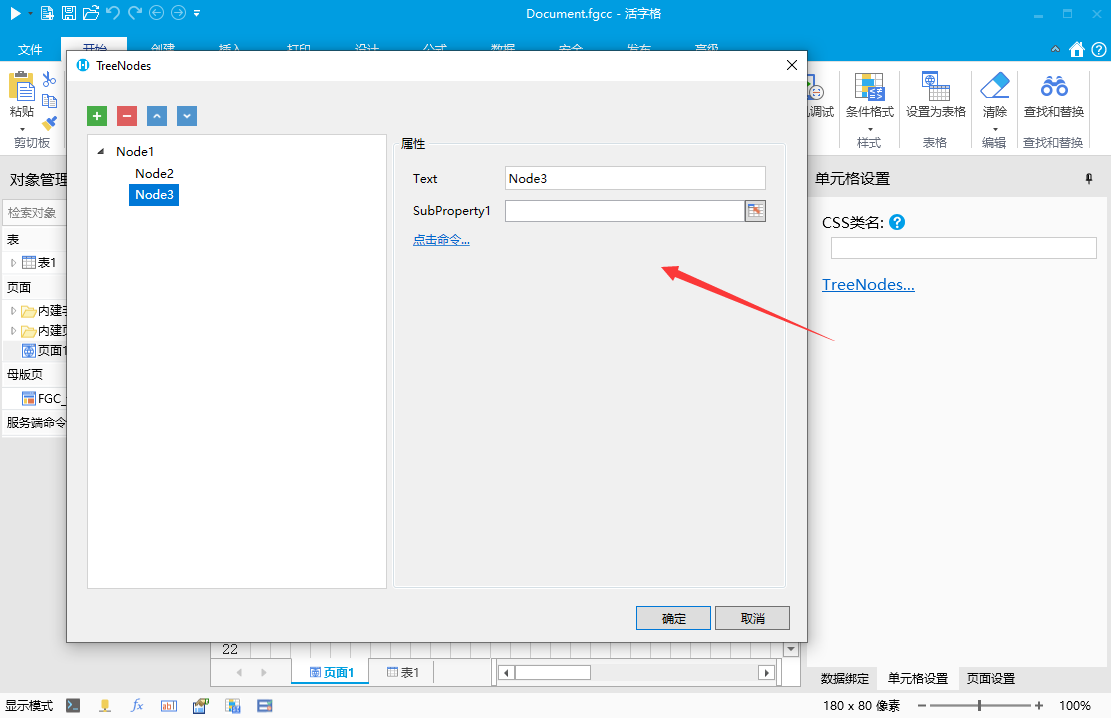
Task: Open the TreeNodes... link in cell settings
Action: pos(868,284)
